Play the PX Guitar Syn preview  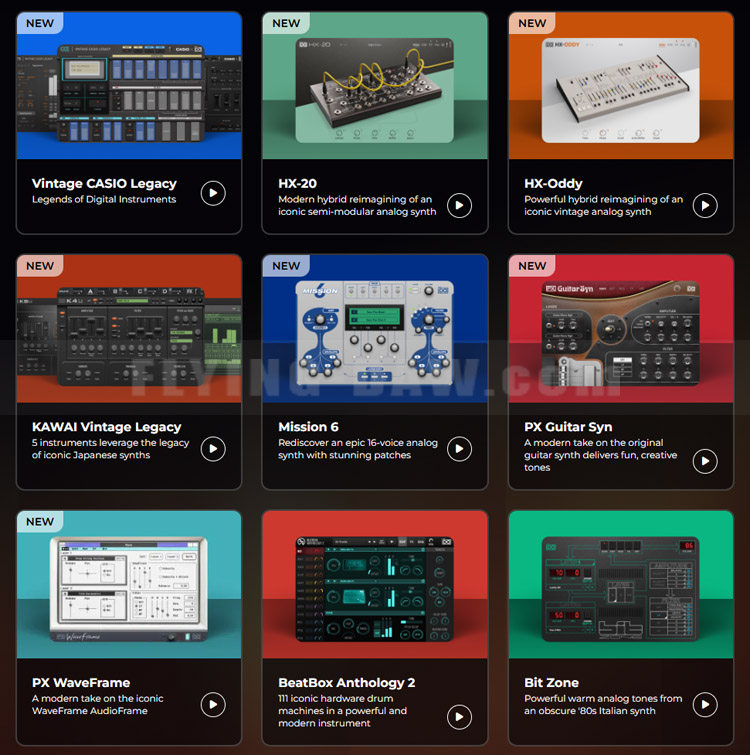(705, 461)
